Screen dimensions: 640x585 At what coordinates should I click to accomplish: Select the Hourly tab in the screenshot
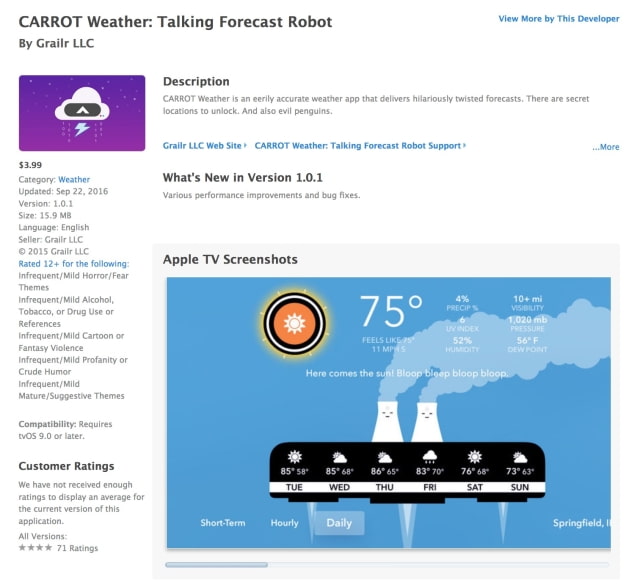click(284, 523)
